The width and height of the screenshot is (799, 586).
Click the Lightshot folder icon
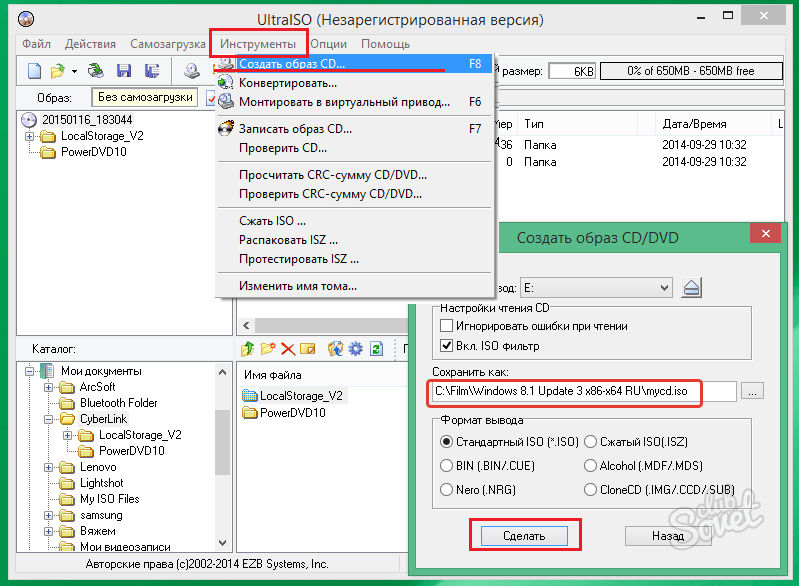point(67,483)
